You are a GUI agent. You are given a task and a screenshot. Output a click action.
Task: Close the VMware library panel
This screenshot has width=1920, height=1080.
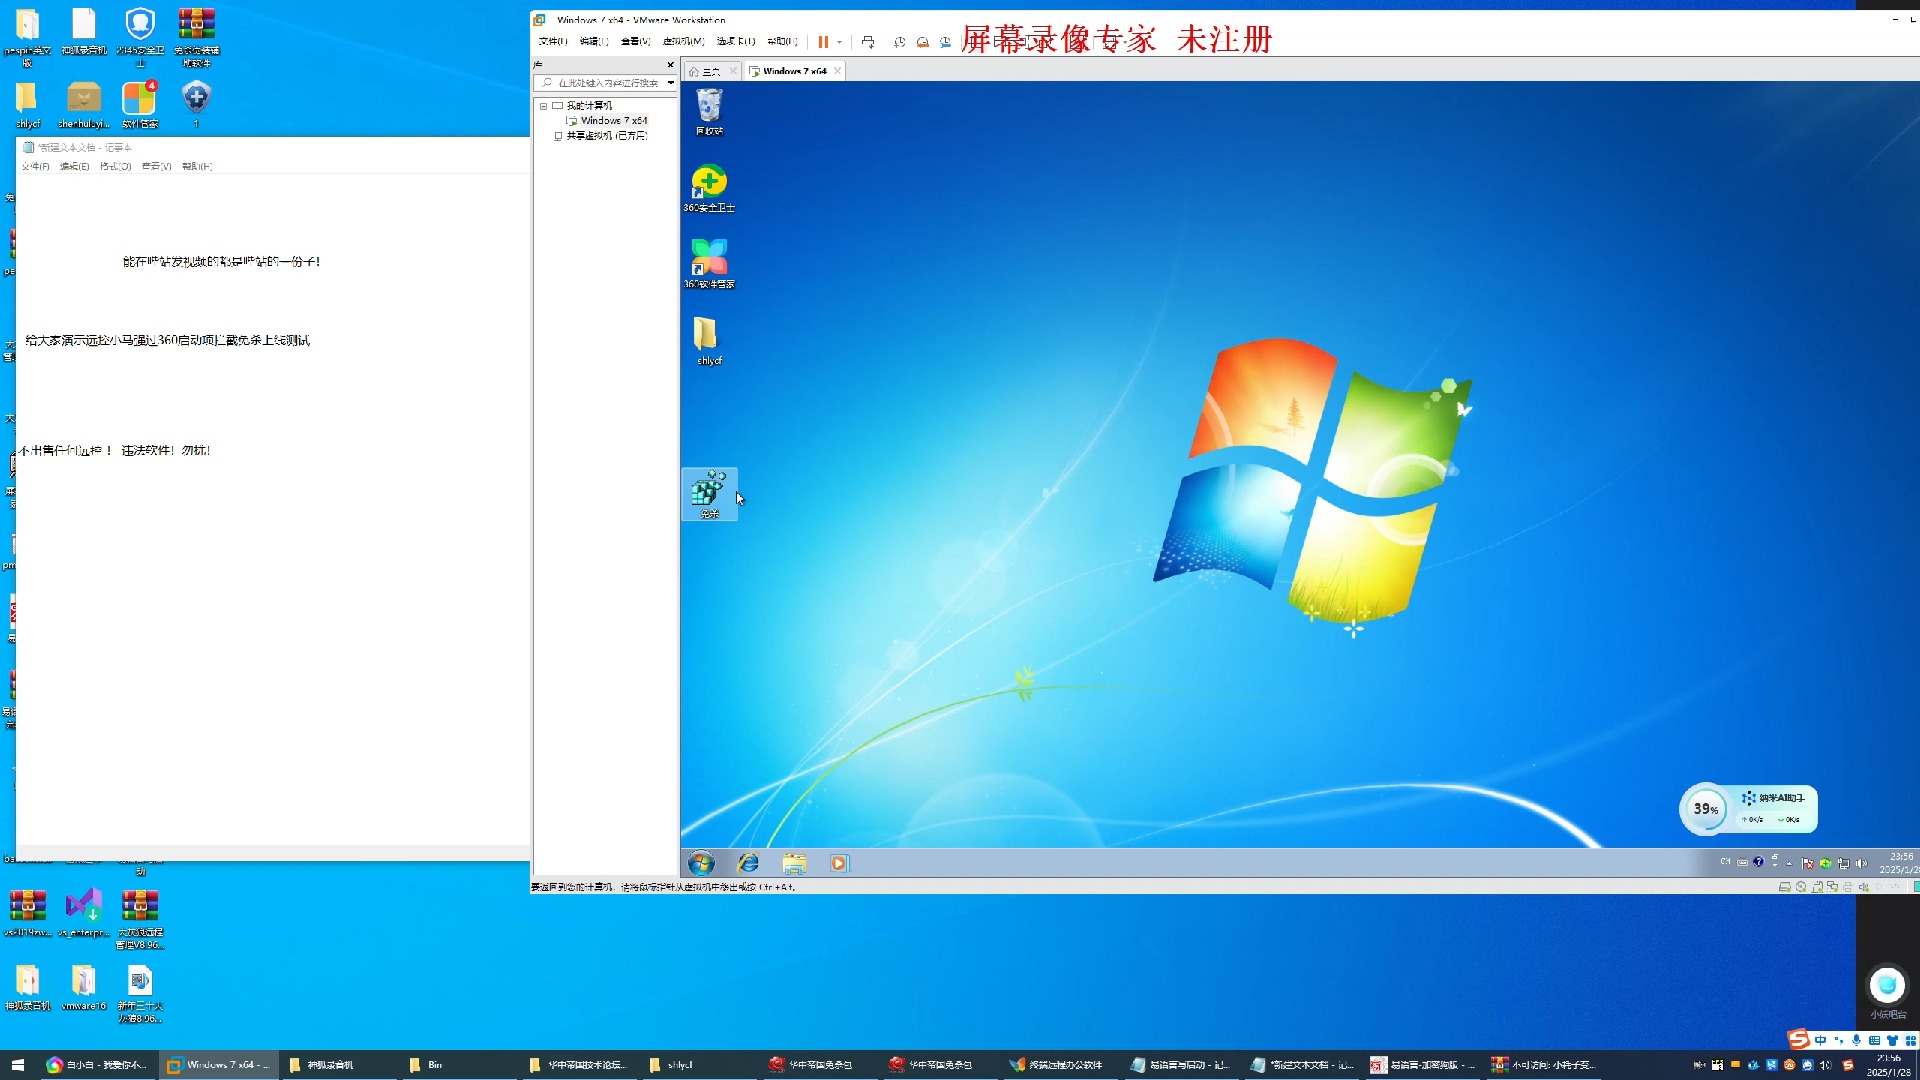tap(670, 64)
